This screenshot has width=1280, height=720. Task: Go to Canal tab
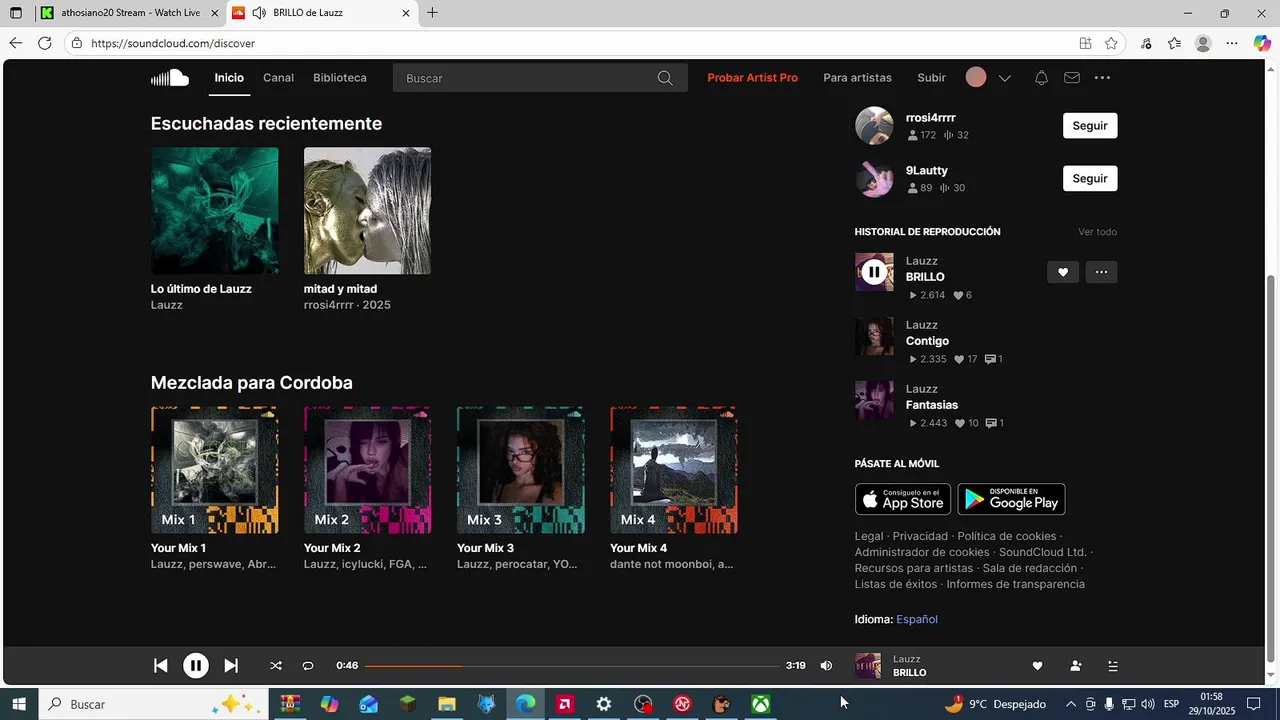[278, 78]
